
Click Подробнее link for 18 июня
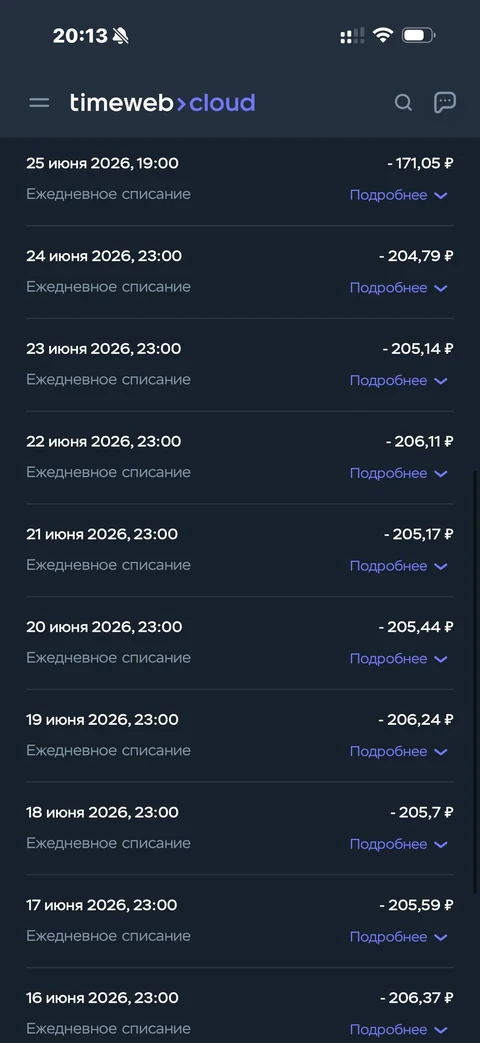tap(399, 844)
